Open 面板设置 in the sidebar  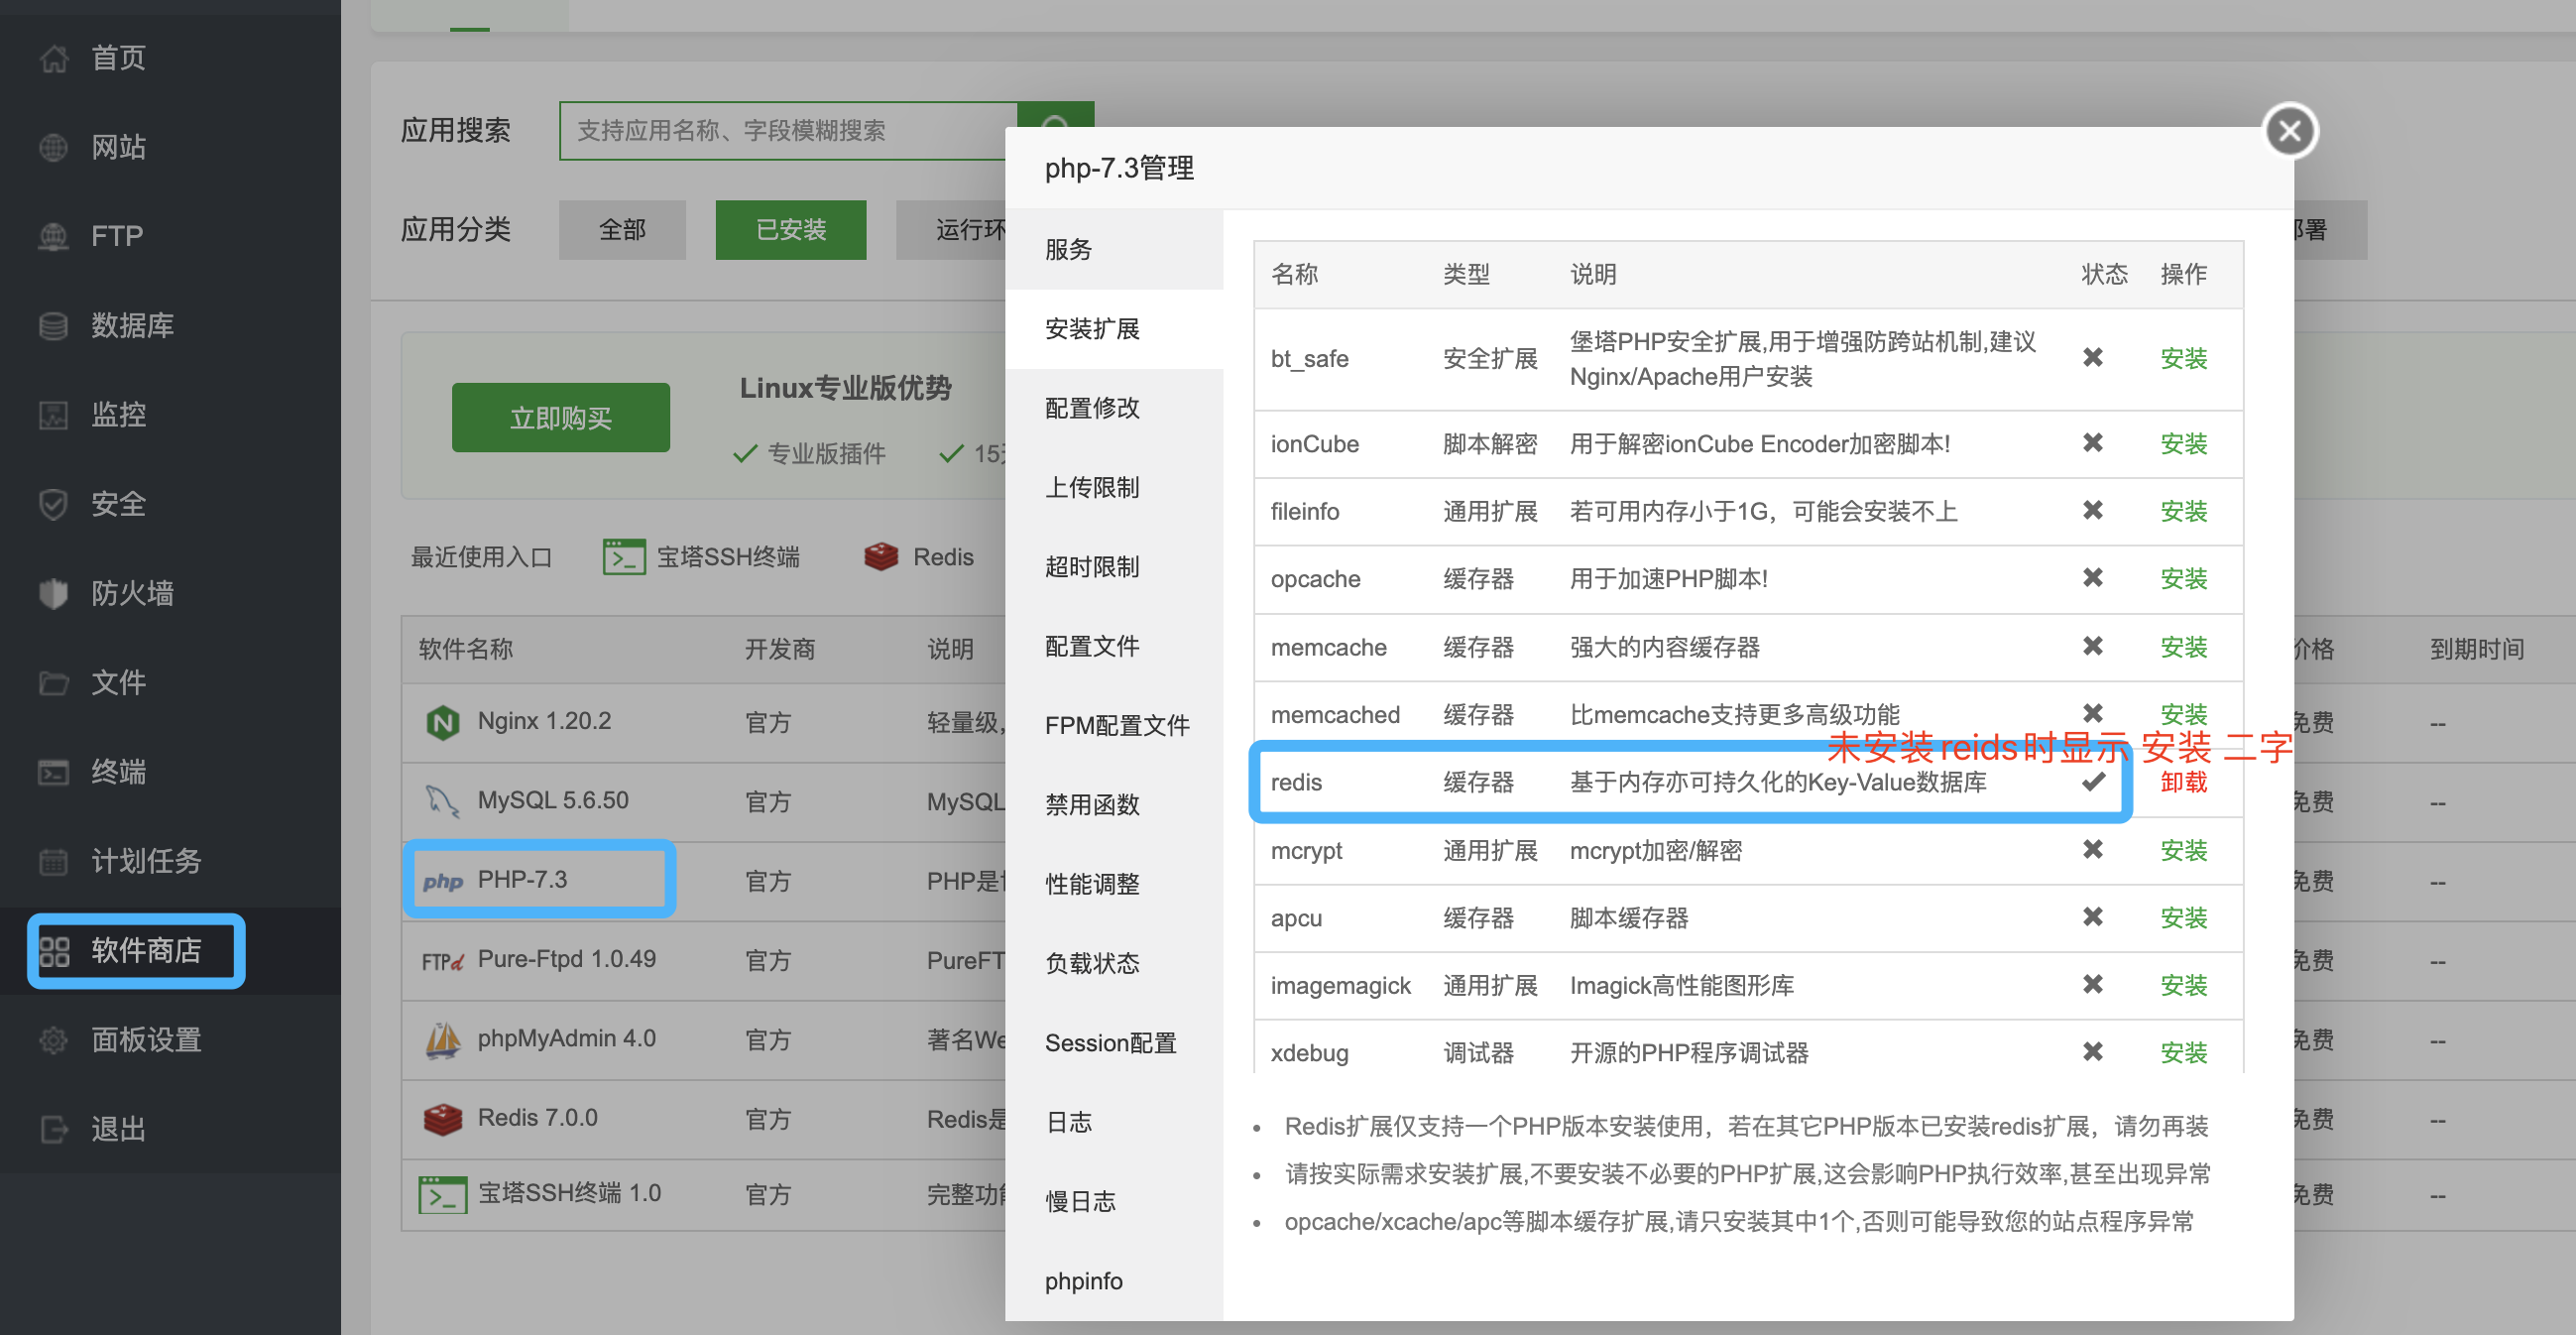pyautogui.click(x=170, y=1041)
